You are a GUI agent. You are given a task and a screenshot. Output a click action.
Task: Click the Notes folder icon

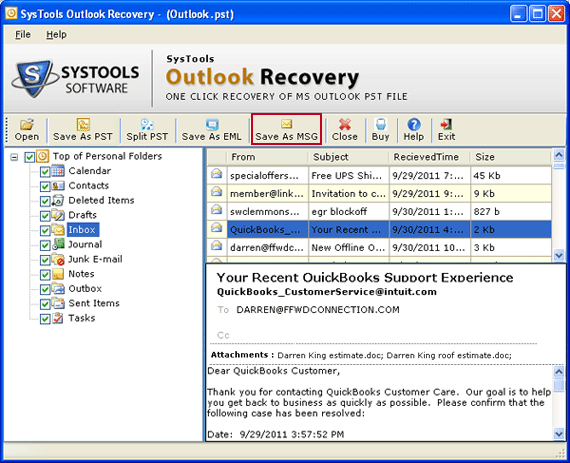[58, 274]
